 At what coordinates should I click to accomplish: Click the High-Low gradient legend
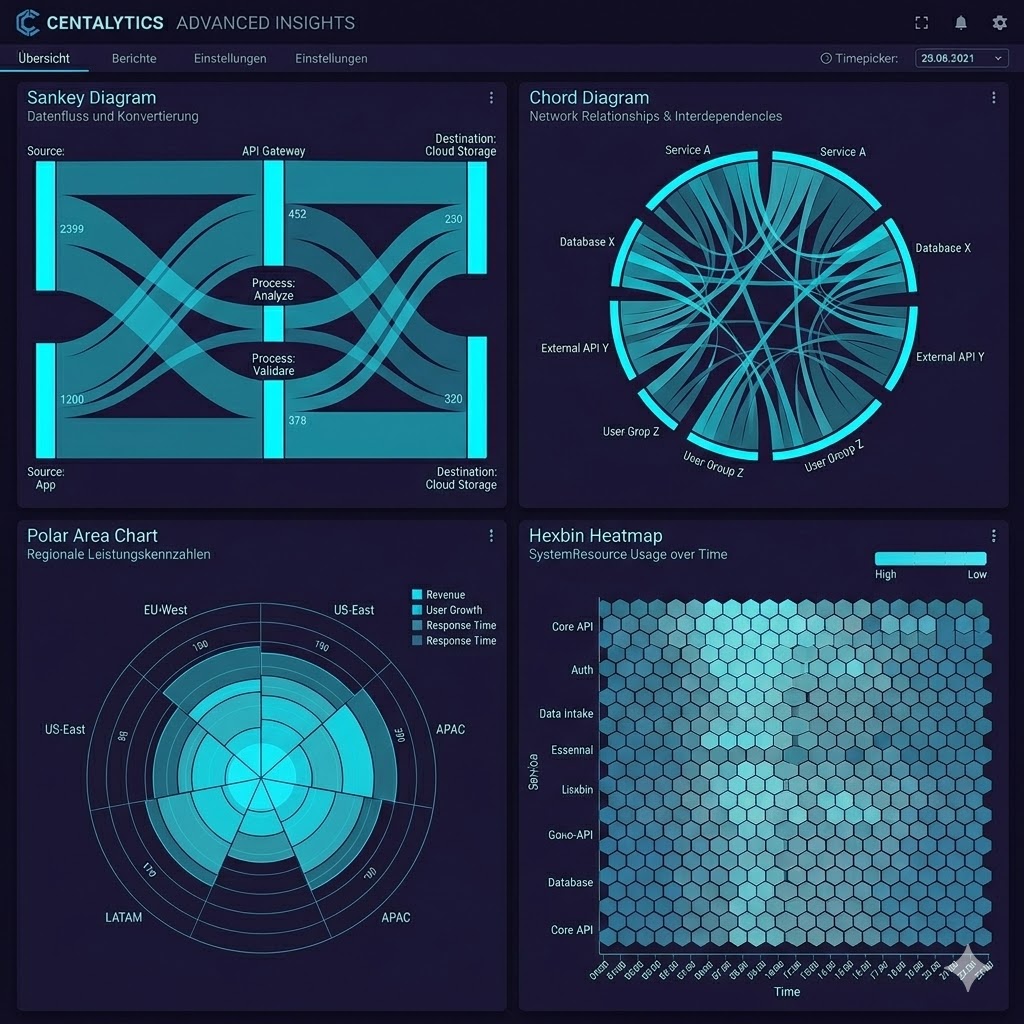(x=930, y=557)
